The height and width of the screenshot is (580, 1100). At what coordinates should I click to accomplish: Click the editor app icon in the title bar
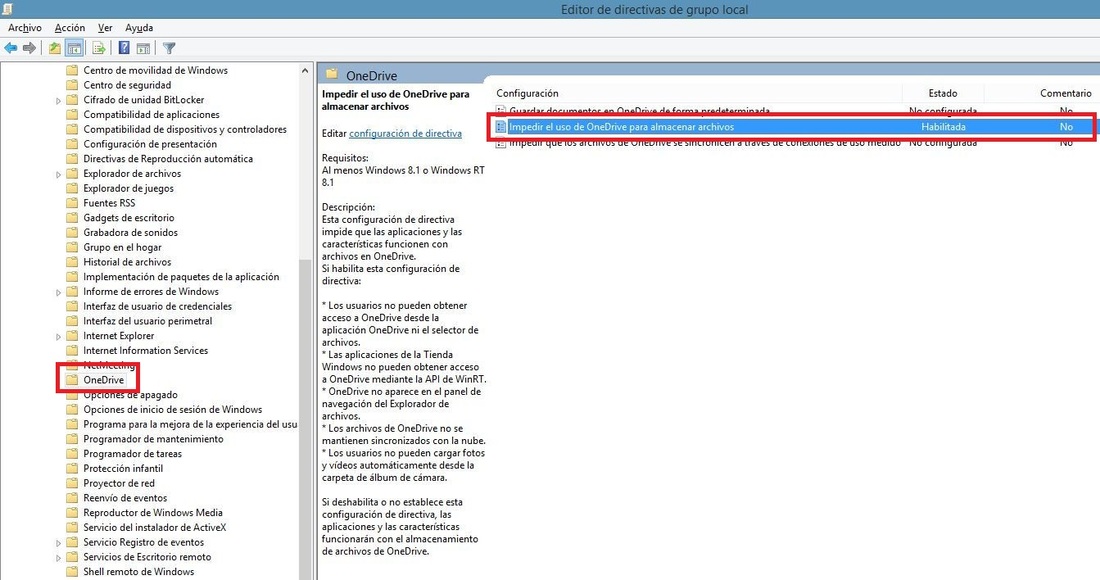tap(7, 8)
